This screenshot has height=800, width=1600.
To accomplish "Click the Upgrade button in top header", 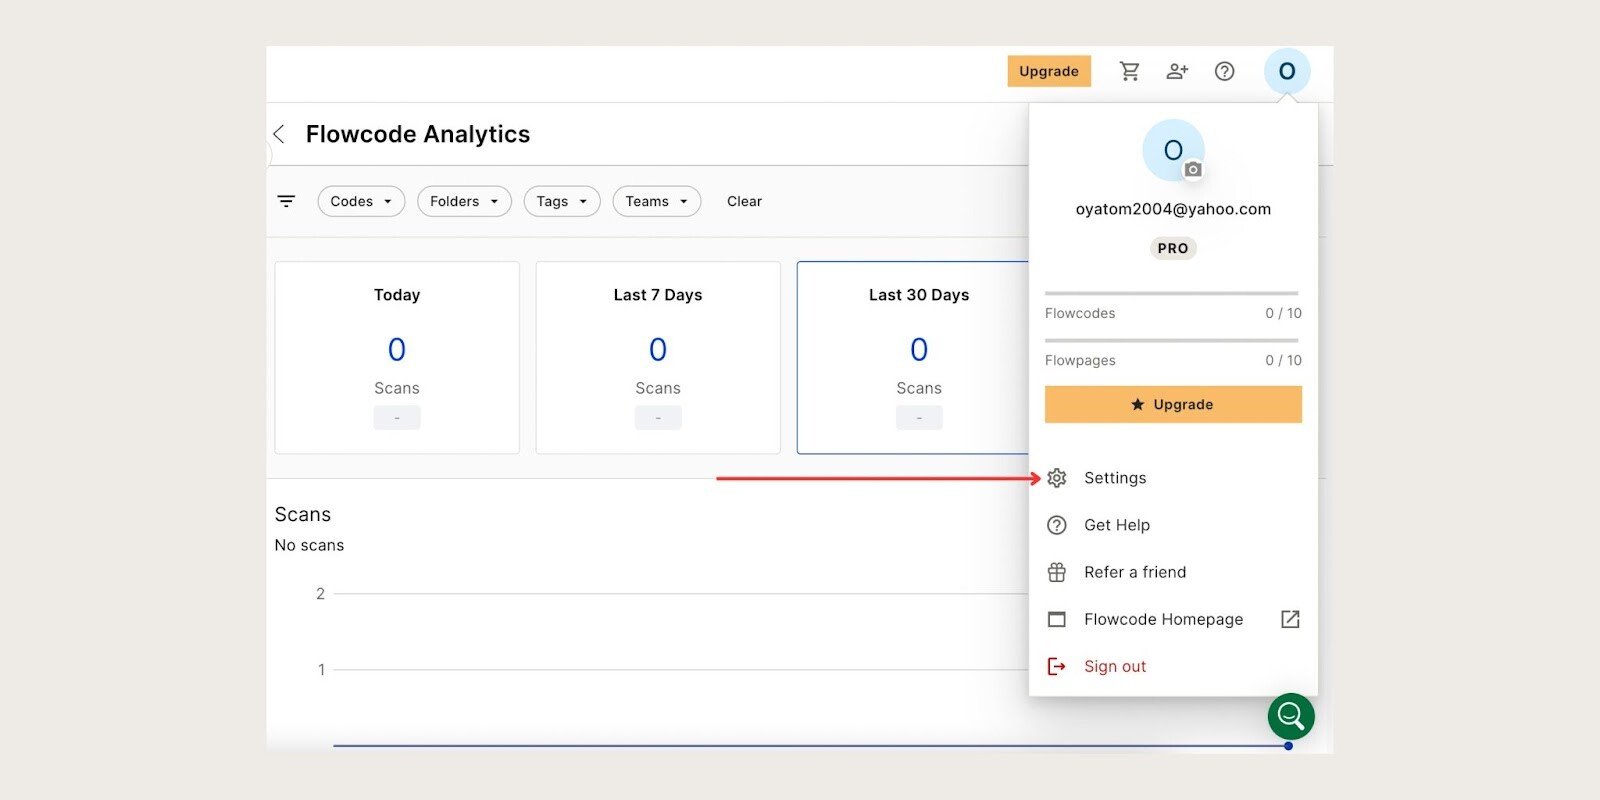I will tap(1049, 71).
